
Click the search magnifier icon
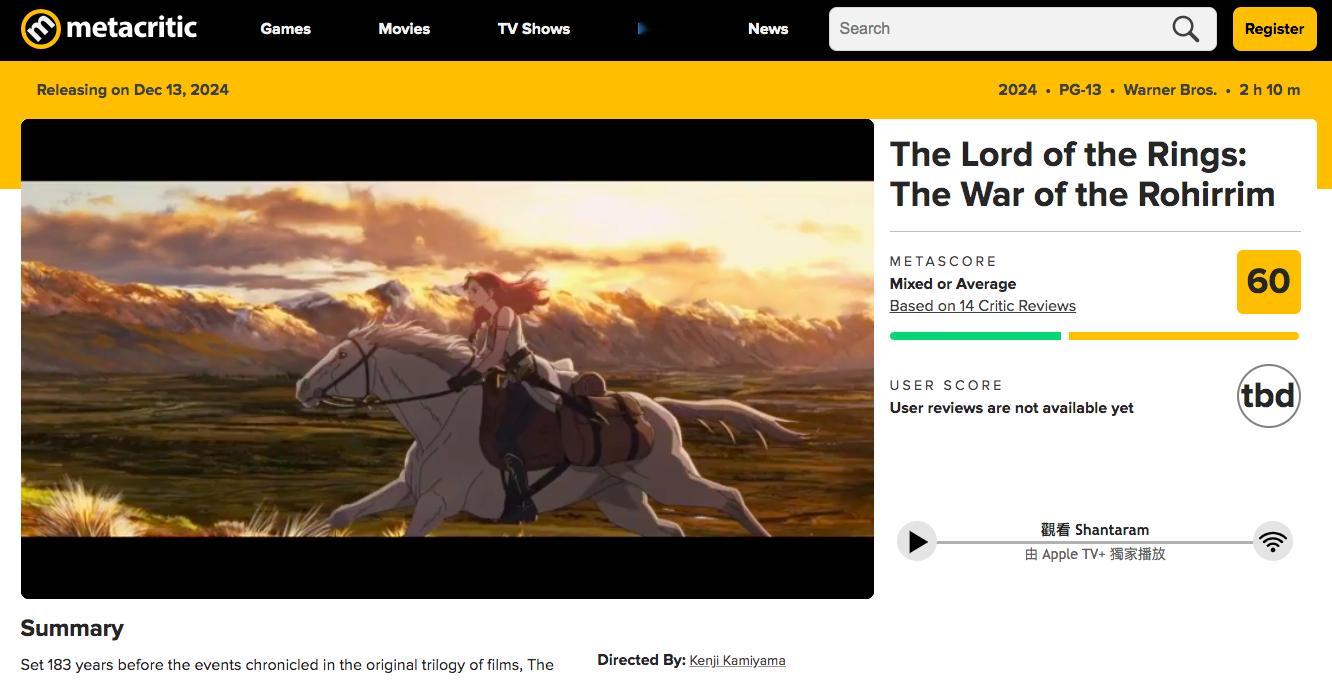1185,29
